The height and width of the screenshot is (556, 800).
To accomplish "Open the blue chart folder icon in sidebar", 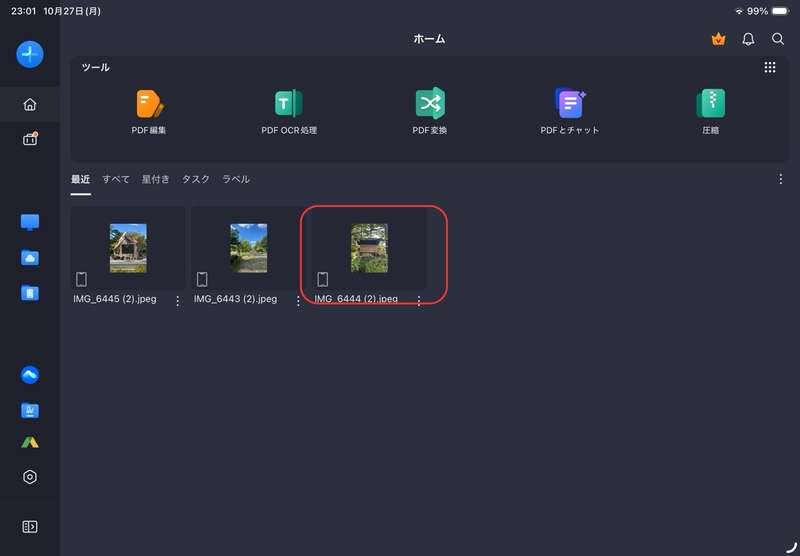I will click(x=30, y=410).
